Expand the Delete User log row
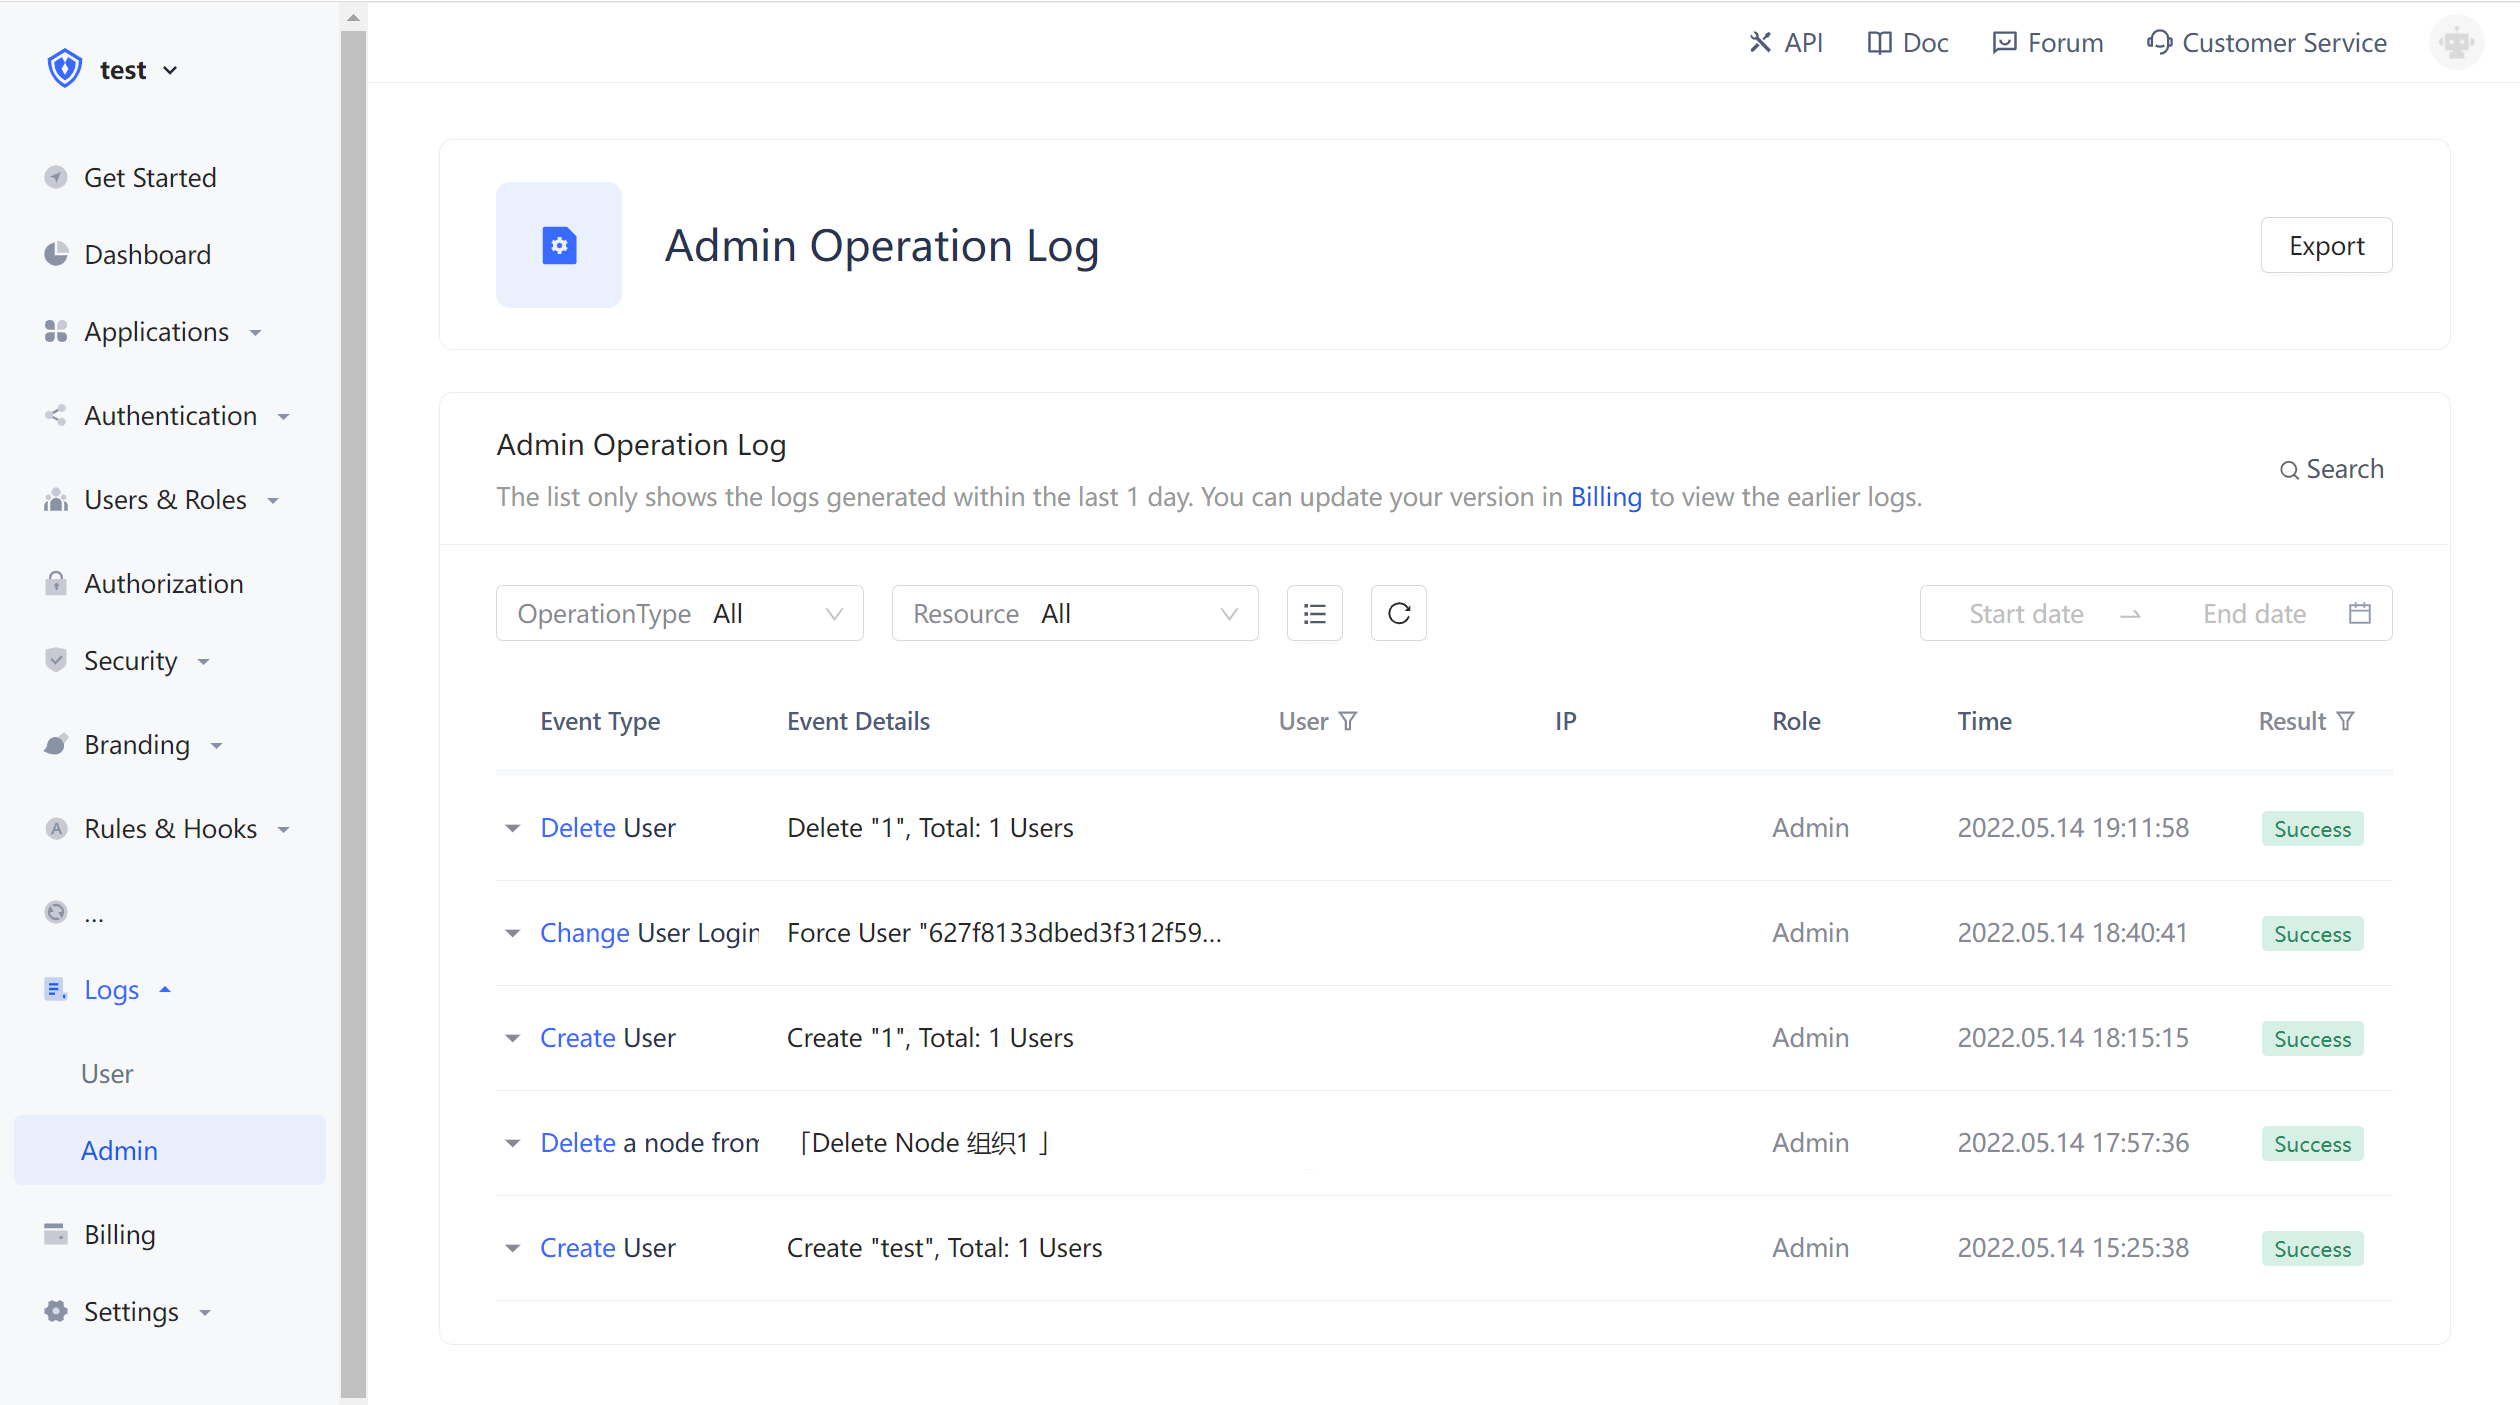 512,828
